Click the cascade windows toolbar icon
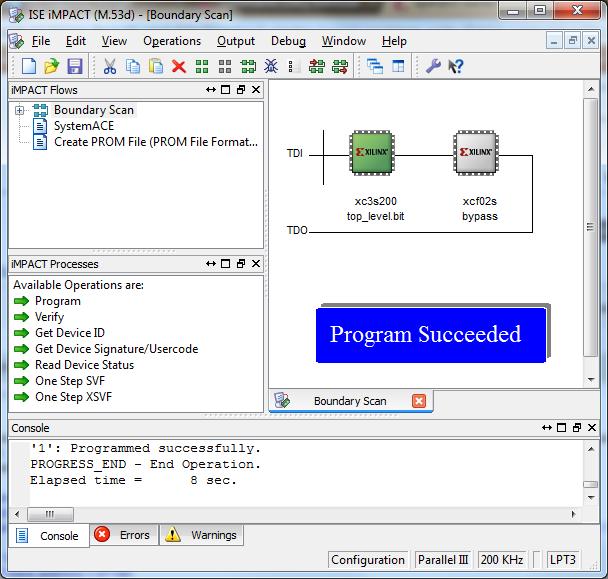 tap(375, 66)
